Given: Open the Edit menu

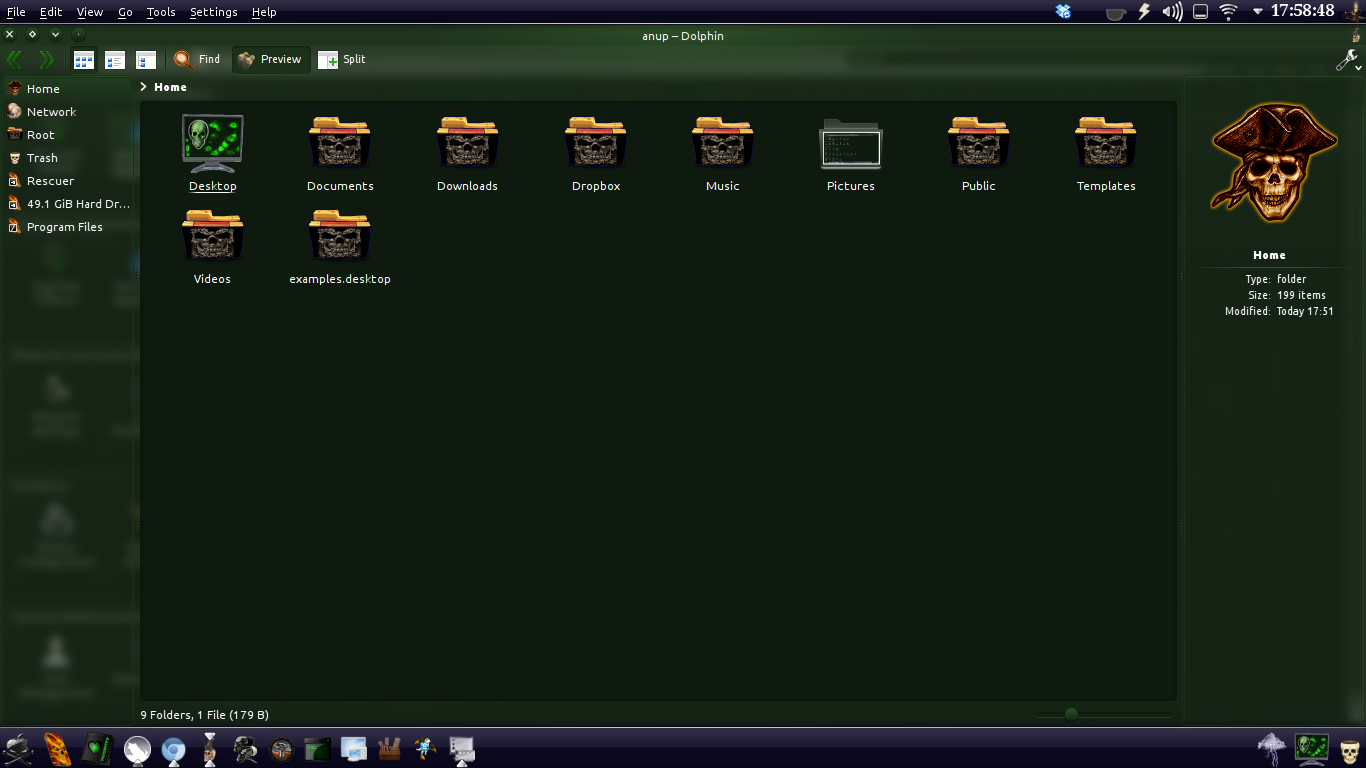Looking at the screenshot, I should coord(51,12).
